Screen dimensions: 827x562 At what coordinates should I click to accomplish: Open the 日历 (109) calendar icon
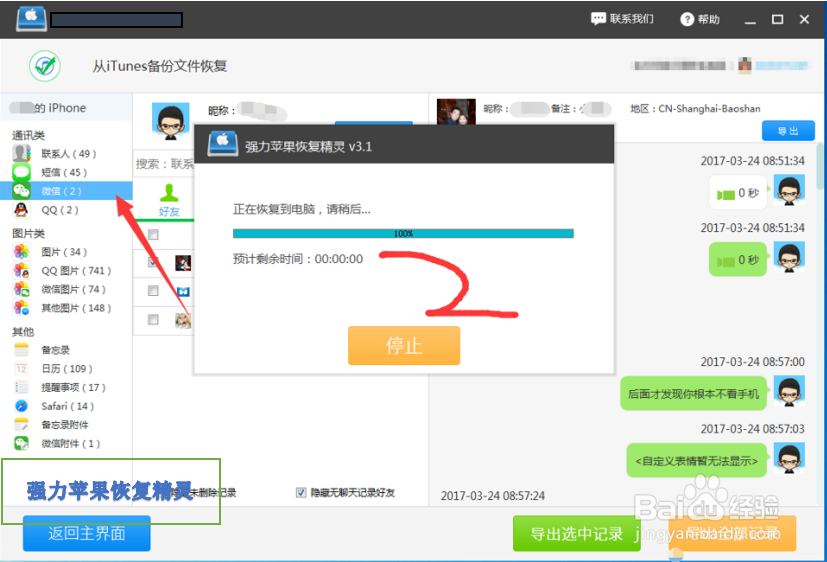21,369
